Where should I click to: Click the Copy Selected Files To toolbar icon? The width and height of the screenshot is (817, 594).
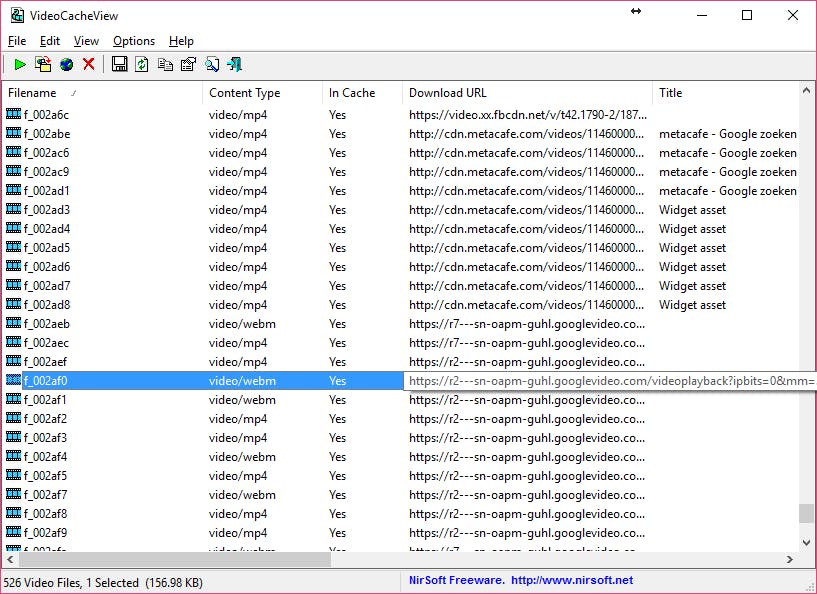[43, 65]
